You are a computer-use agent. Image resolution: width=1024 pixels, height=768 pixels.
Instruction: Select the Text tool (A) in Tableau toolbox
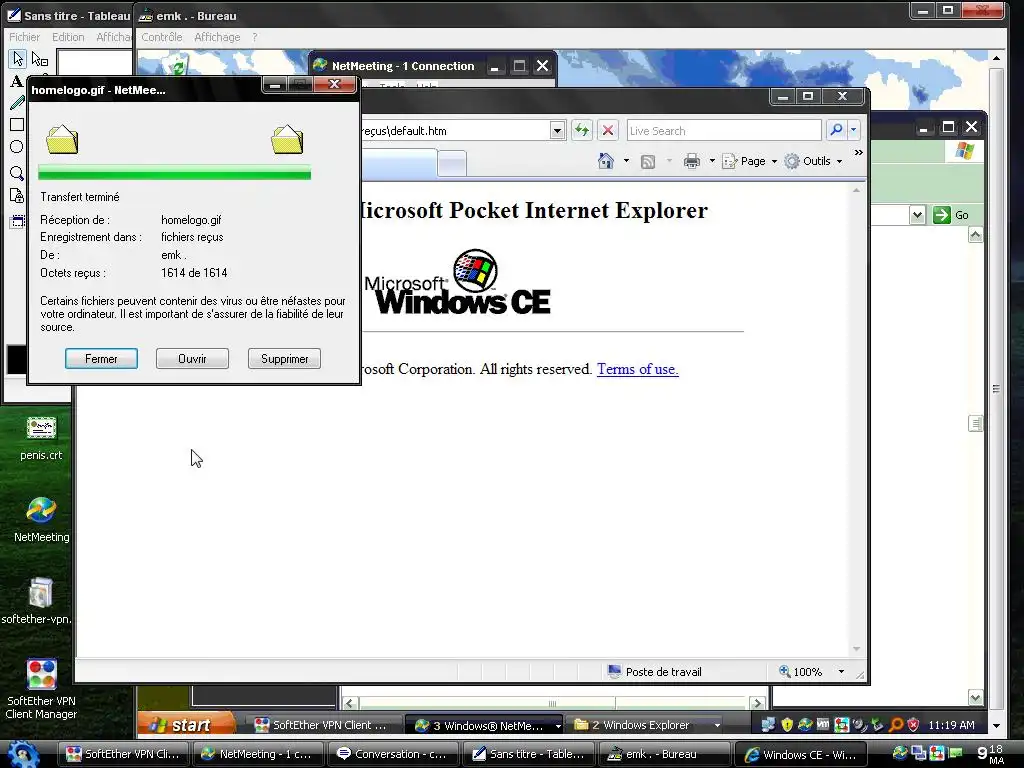(x=16, y=81)
